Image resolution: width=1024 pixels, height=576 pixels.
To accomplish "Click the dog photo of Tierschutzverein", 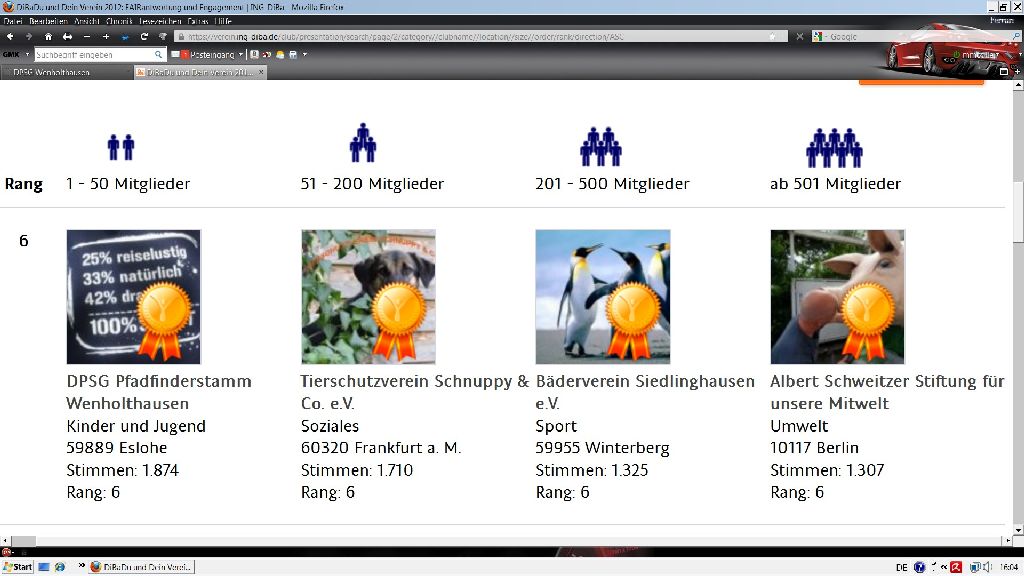I will 368,296.
